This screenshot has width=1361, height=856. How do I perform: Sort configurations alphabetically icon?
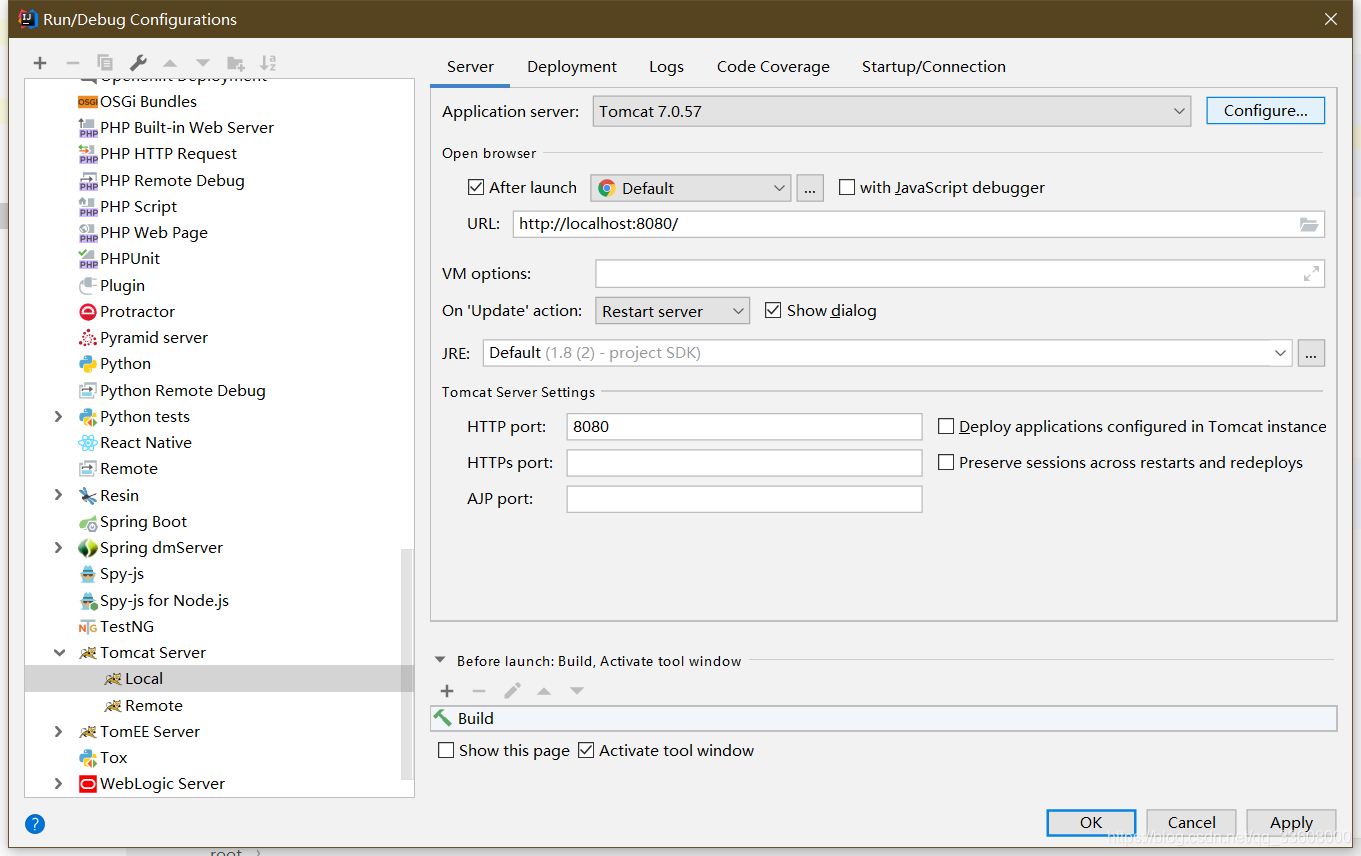click(x=268, y=63)
